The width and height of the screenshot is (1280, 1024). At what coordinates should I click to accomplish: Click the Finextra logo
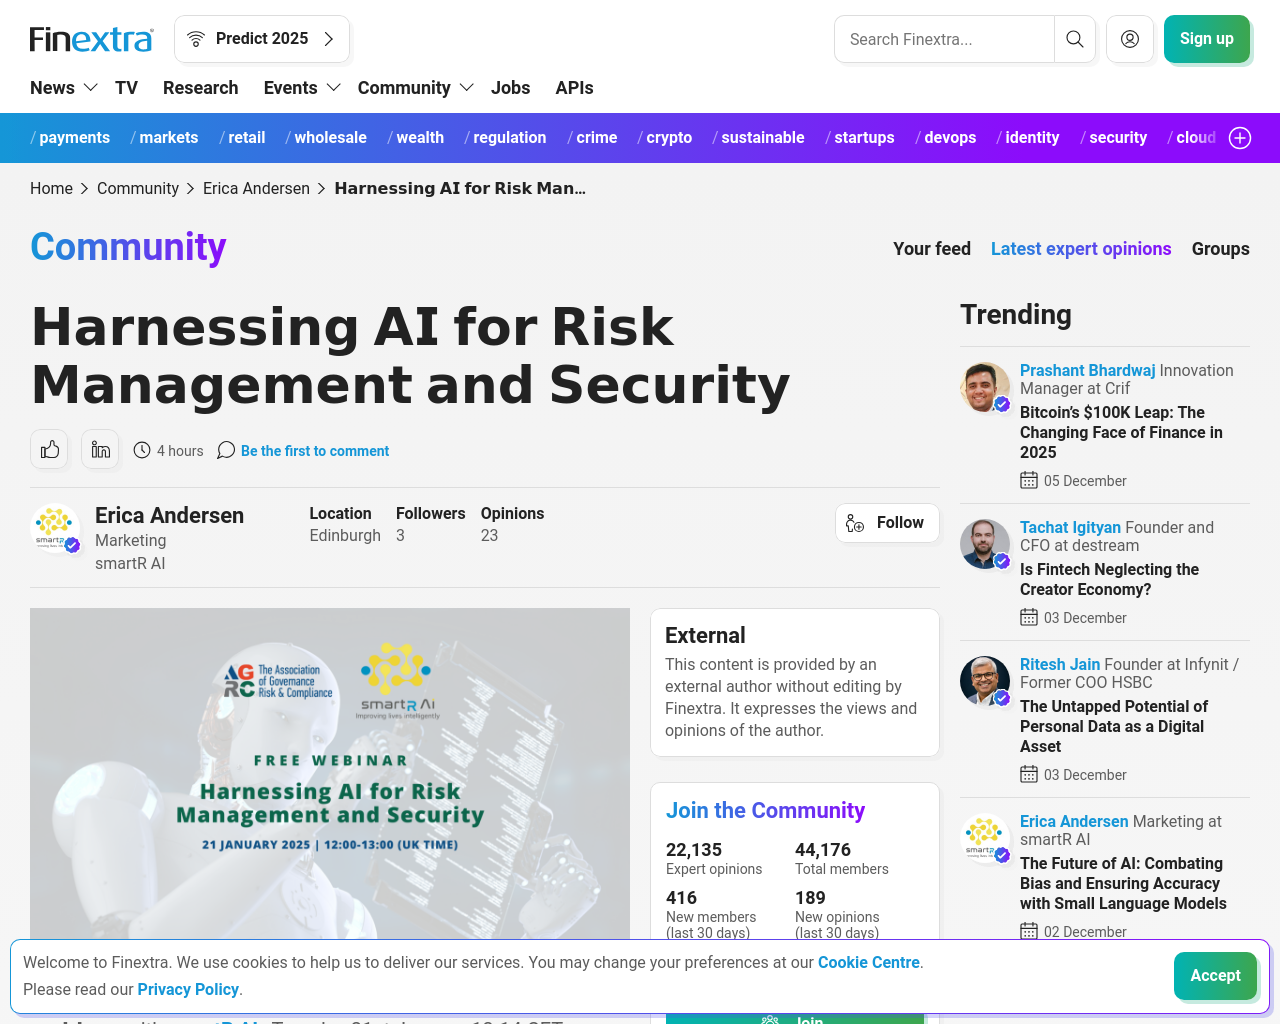92,39
